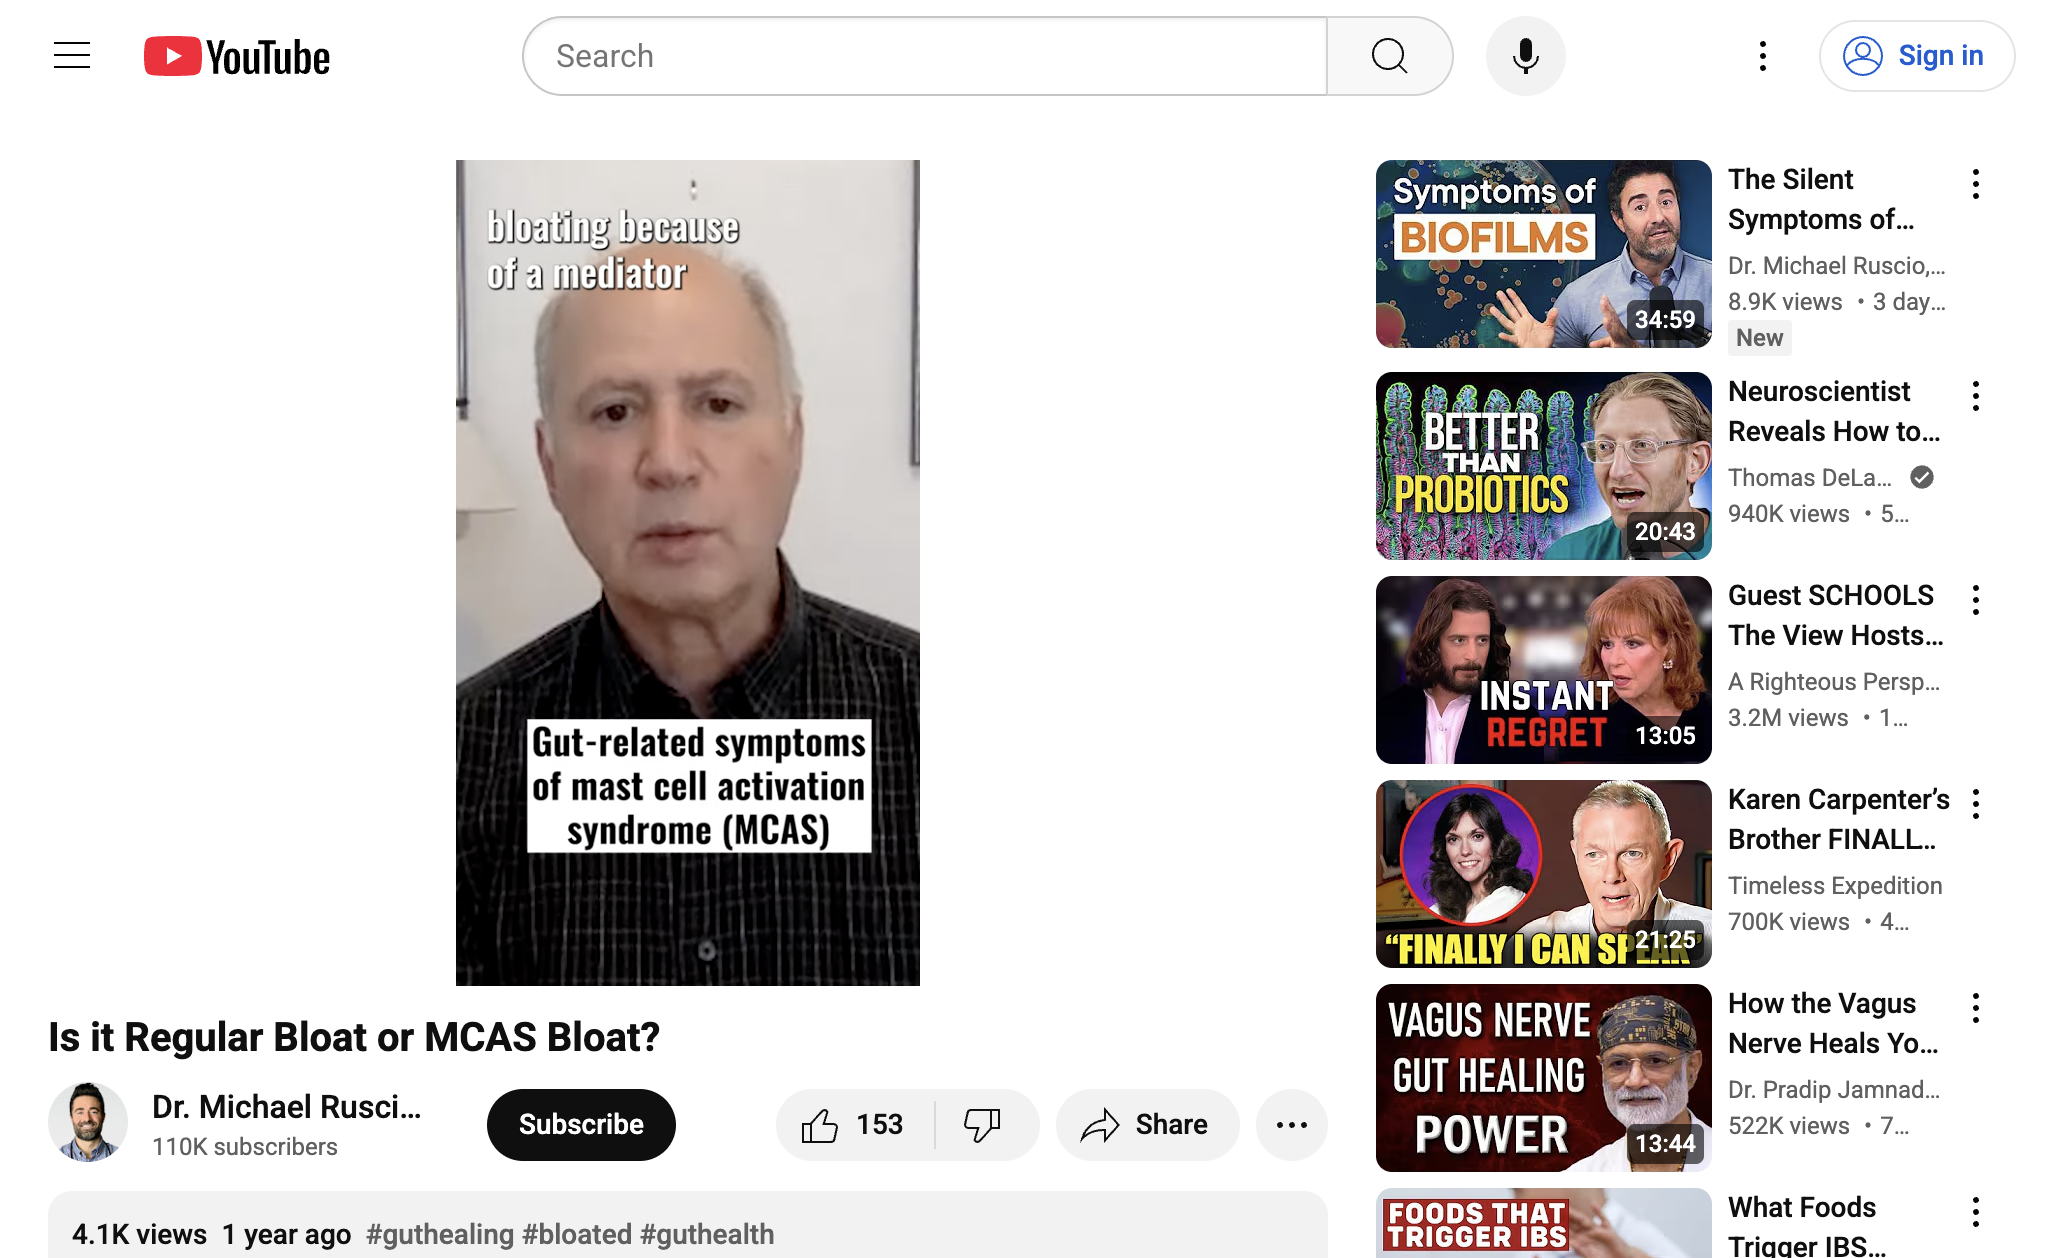
Task: Open options for How the Vagus Nerve video
Action: tap(1976, 1008)
